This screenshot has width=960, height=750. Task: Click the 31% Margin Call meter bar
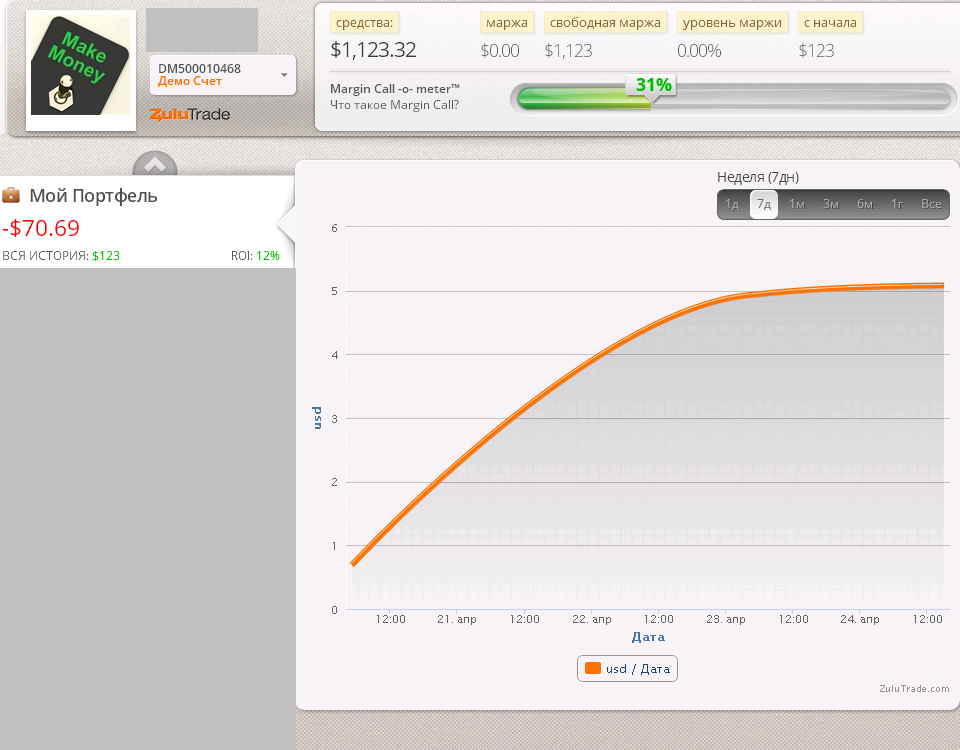tap(733, 98)
